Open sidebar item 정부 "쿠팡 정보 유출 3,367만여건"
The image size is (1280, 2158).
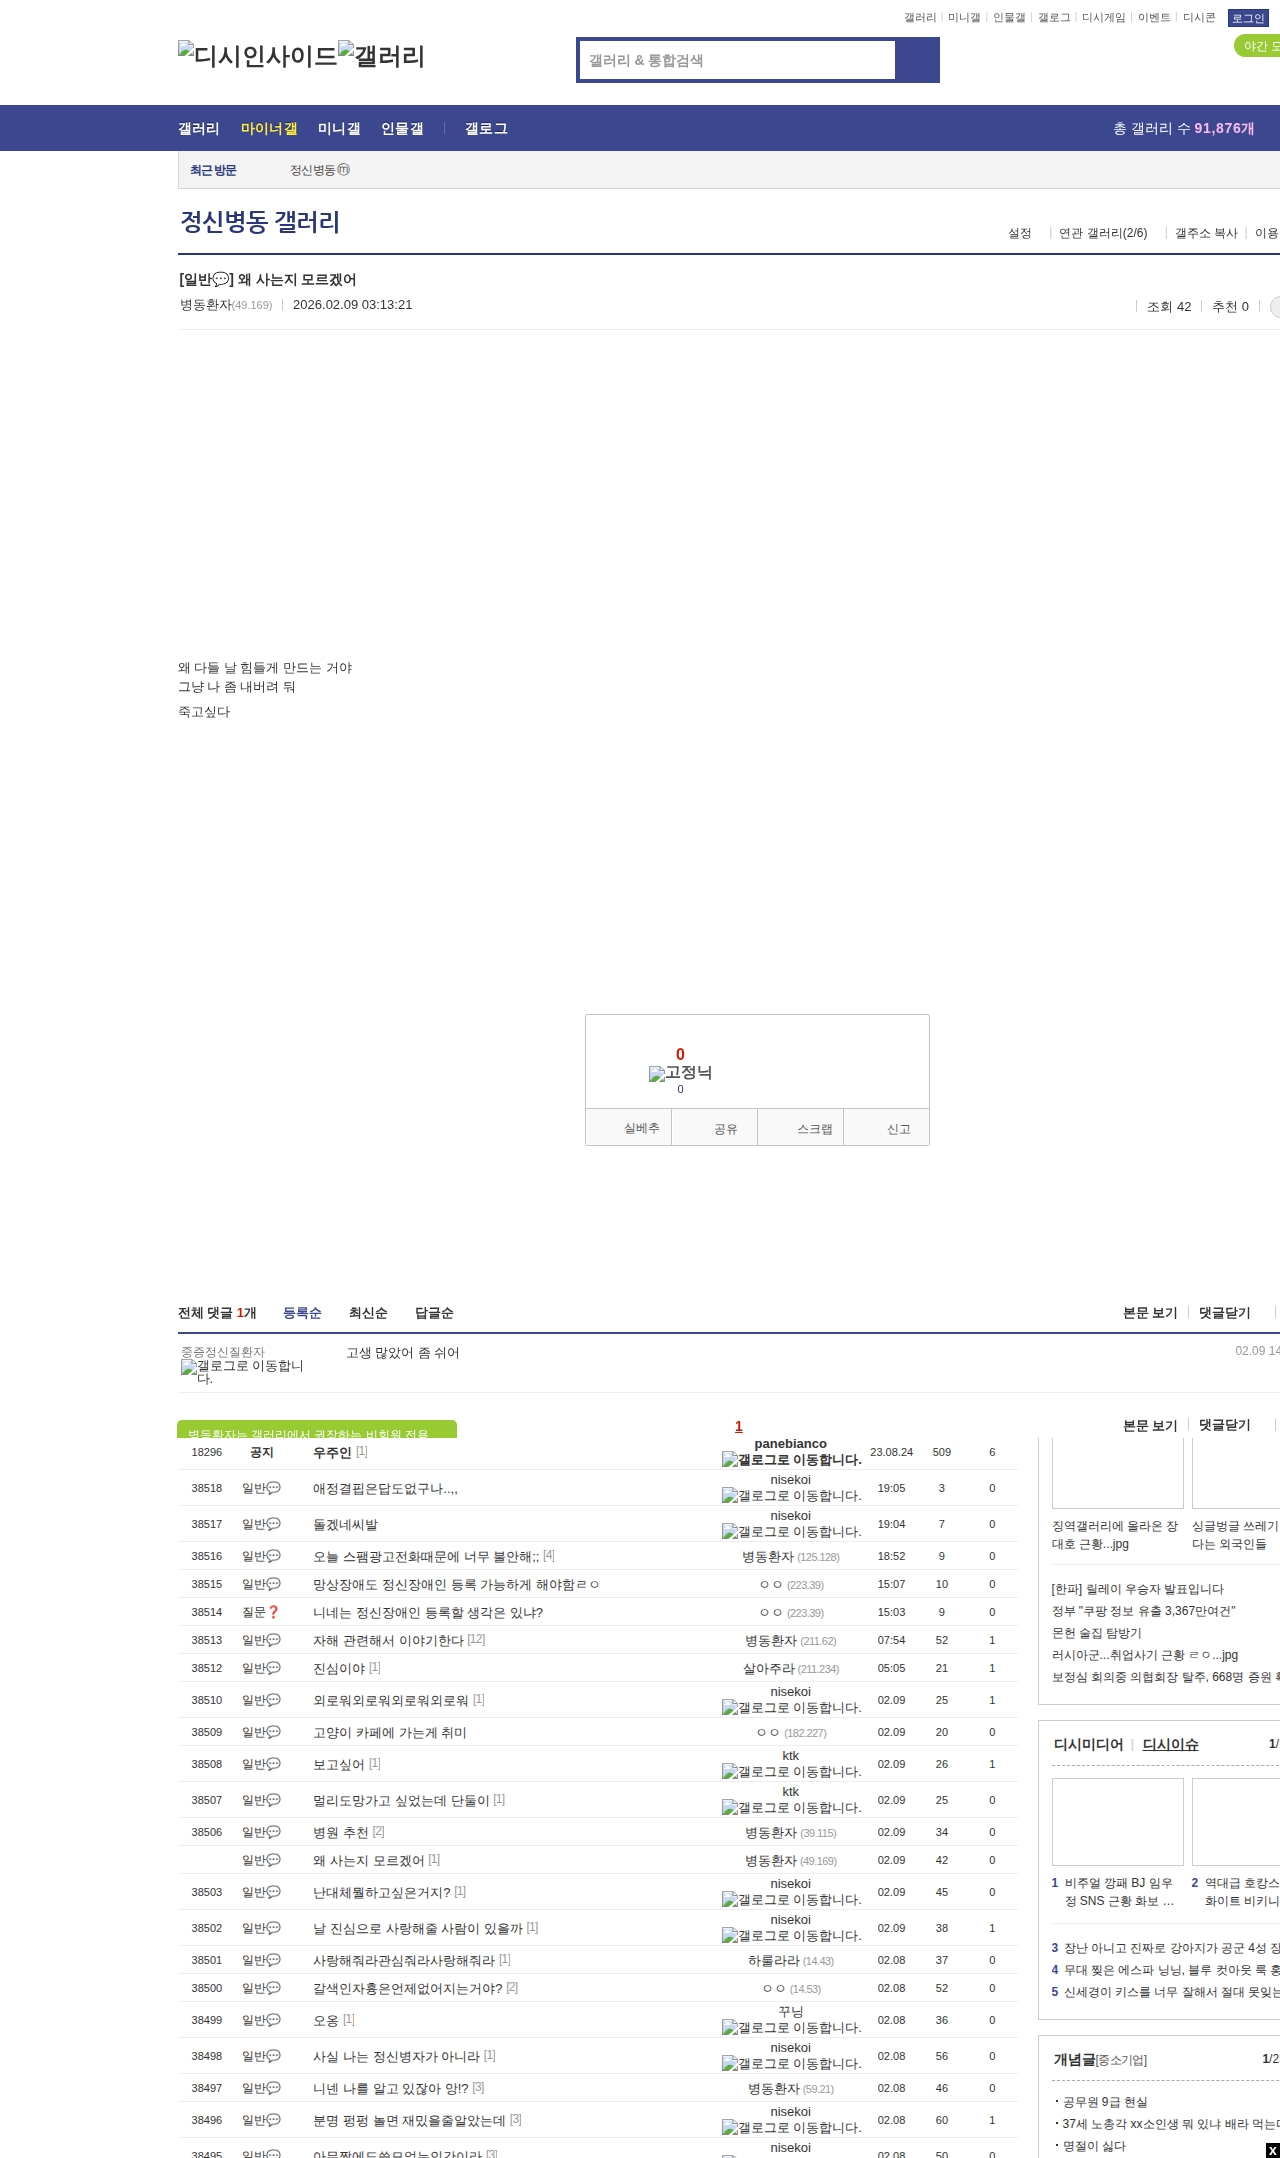[1144, 1611]
